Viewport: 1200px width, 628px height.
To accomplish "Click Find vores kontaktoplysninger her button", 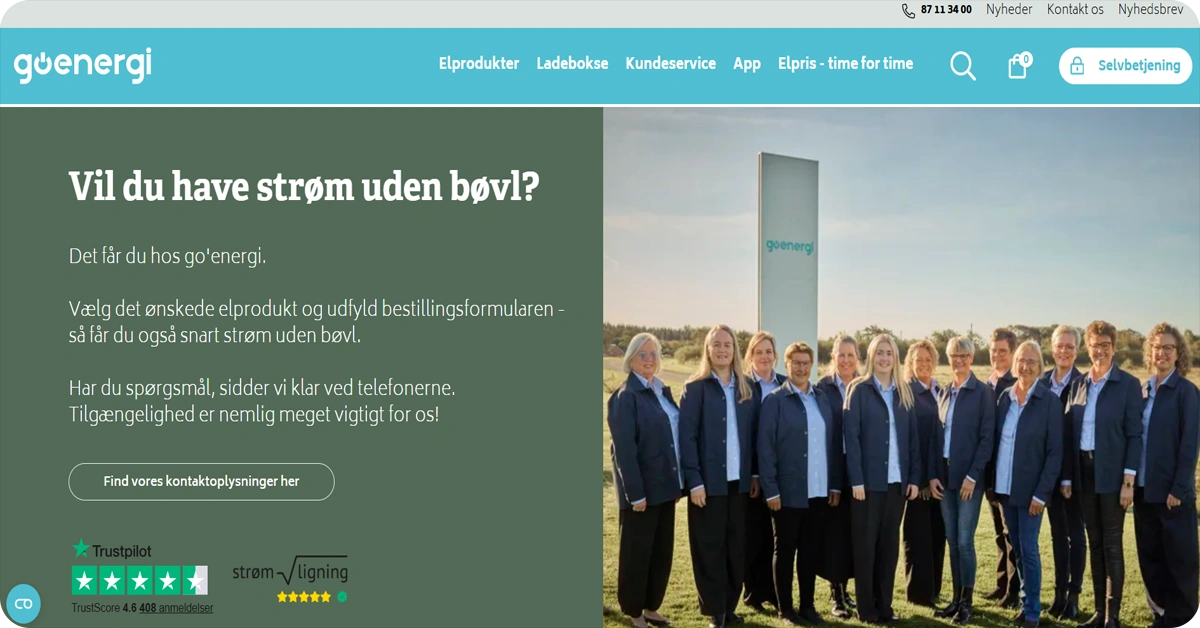I will coord(201,482).
